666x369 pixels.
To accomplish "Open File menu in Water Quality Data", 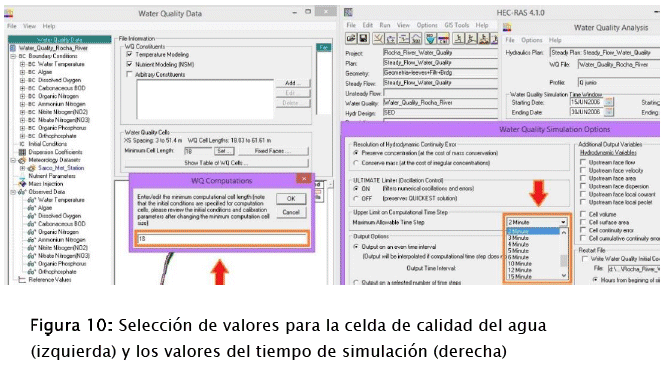I will 11,26.
